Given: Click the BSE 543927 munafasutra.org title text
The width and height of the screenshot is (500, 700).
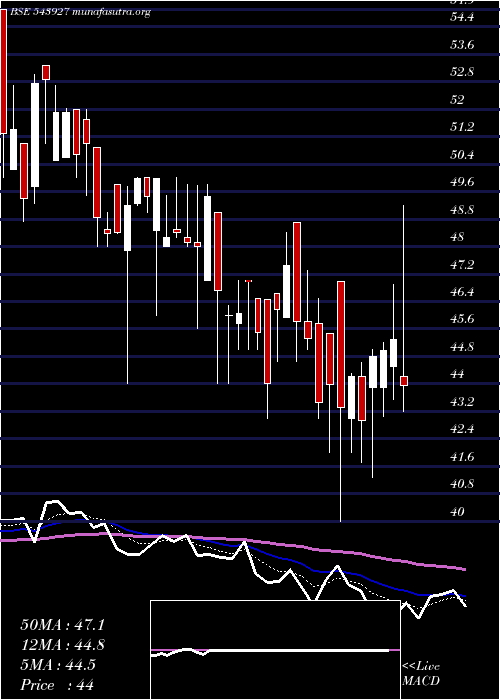Looking at the screenshot, I should (79, 12).
